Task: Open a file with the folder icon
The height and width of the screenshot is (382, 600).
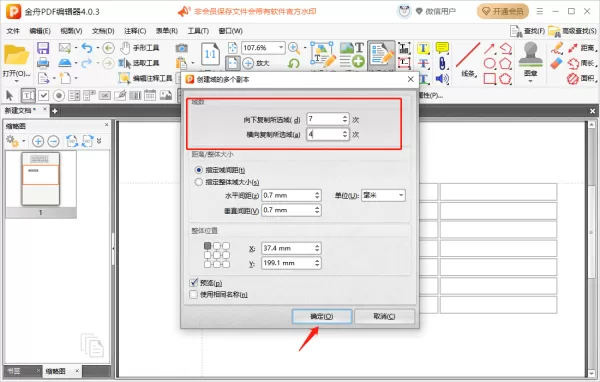Action: (x=16, y=56)
